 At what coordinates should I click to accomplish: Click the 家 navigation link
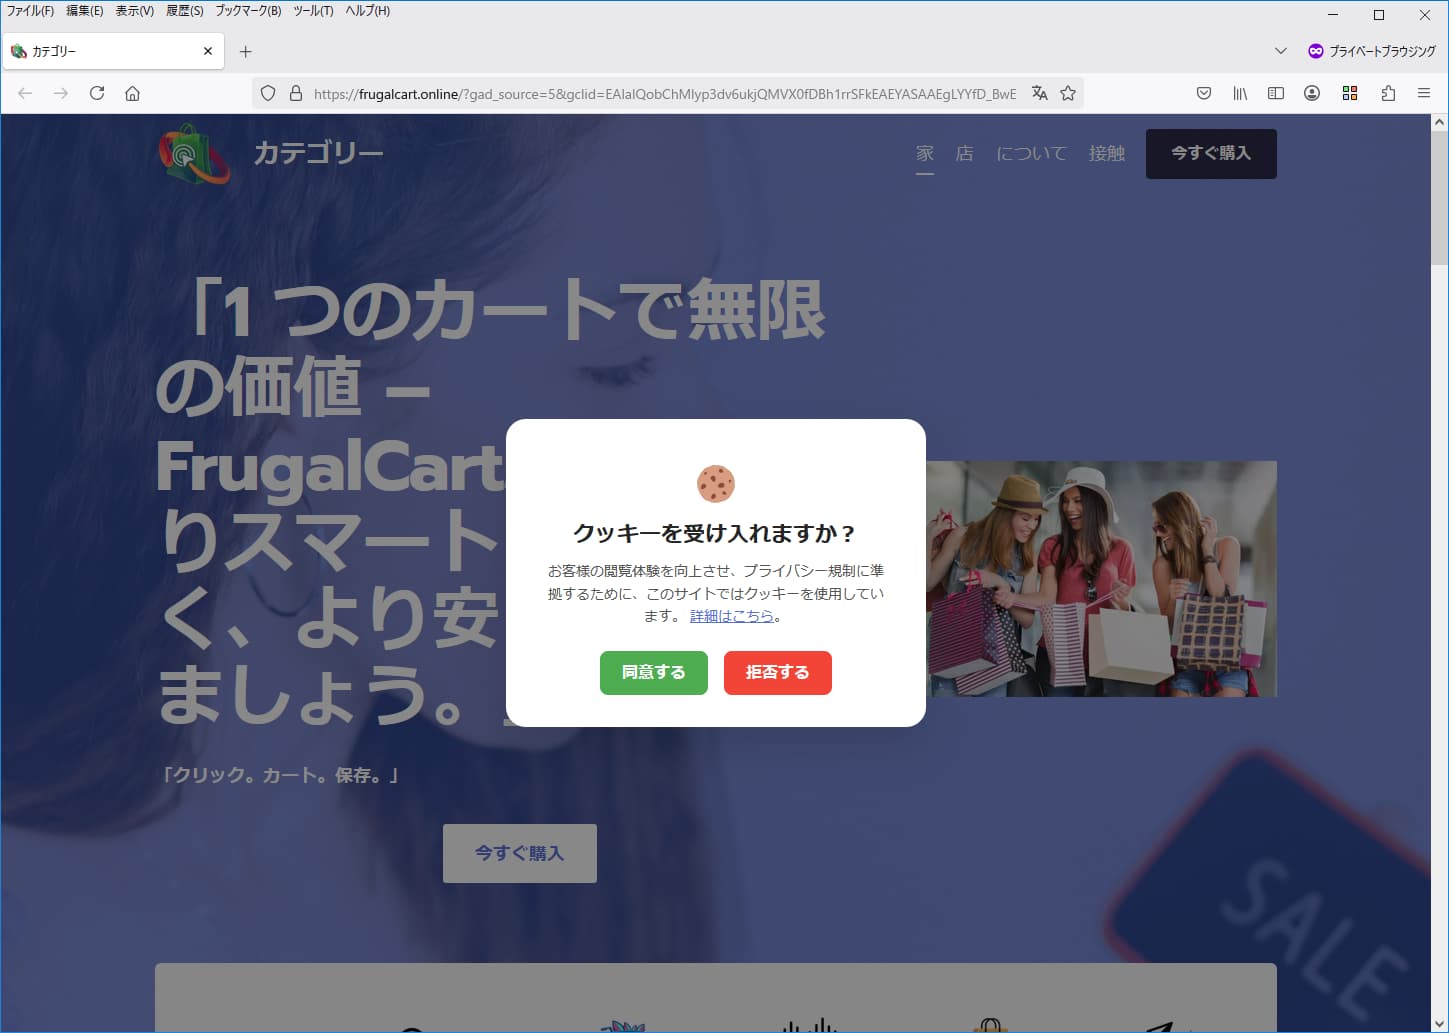[x=925, y=153]
